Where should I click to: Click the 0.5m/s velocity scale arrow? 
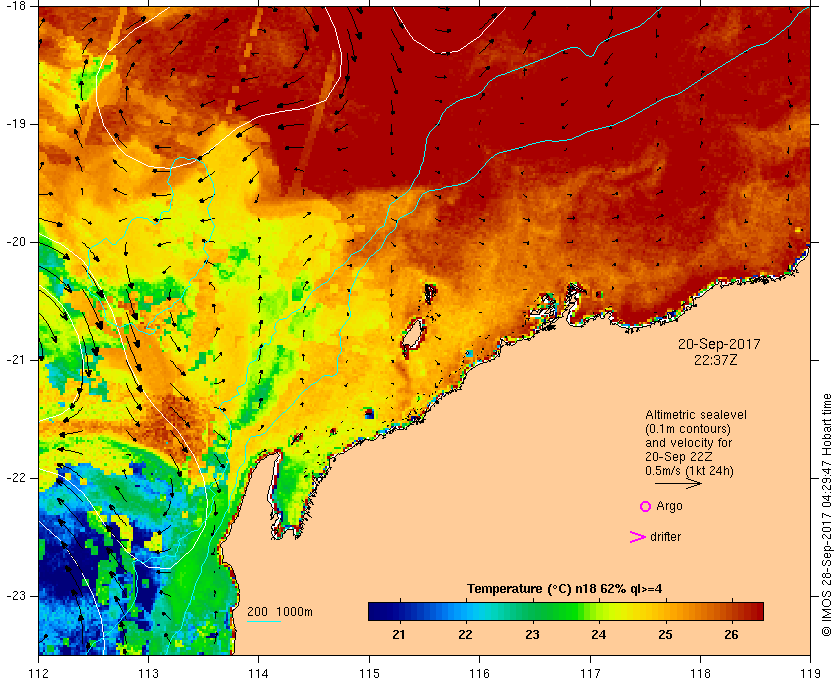(x=678, y=483)
